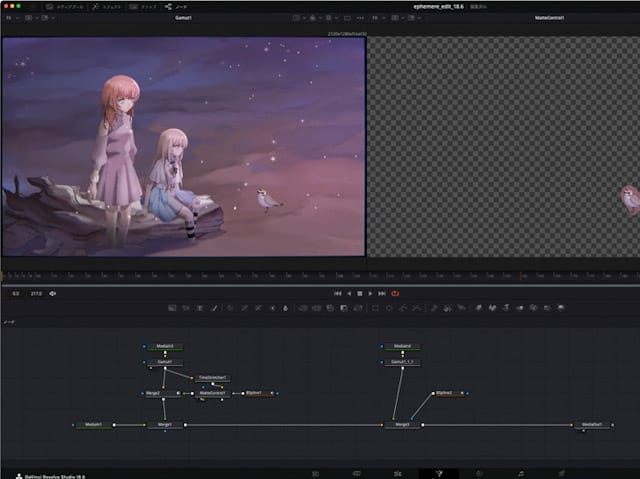Select the Paint tool in the toolbar
640x479 pixels.
(x=214, y=308)
